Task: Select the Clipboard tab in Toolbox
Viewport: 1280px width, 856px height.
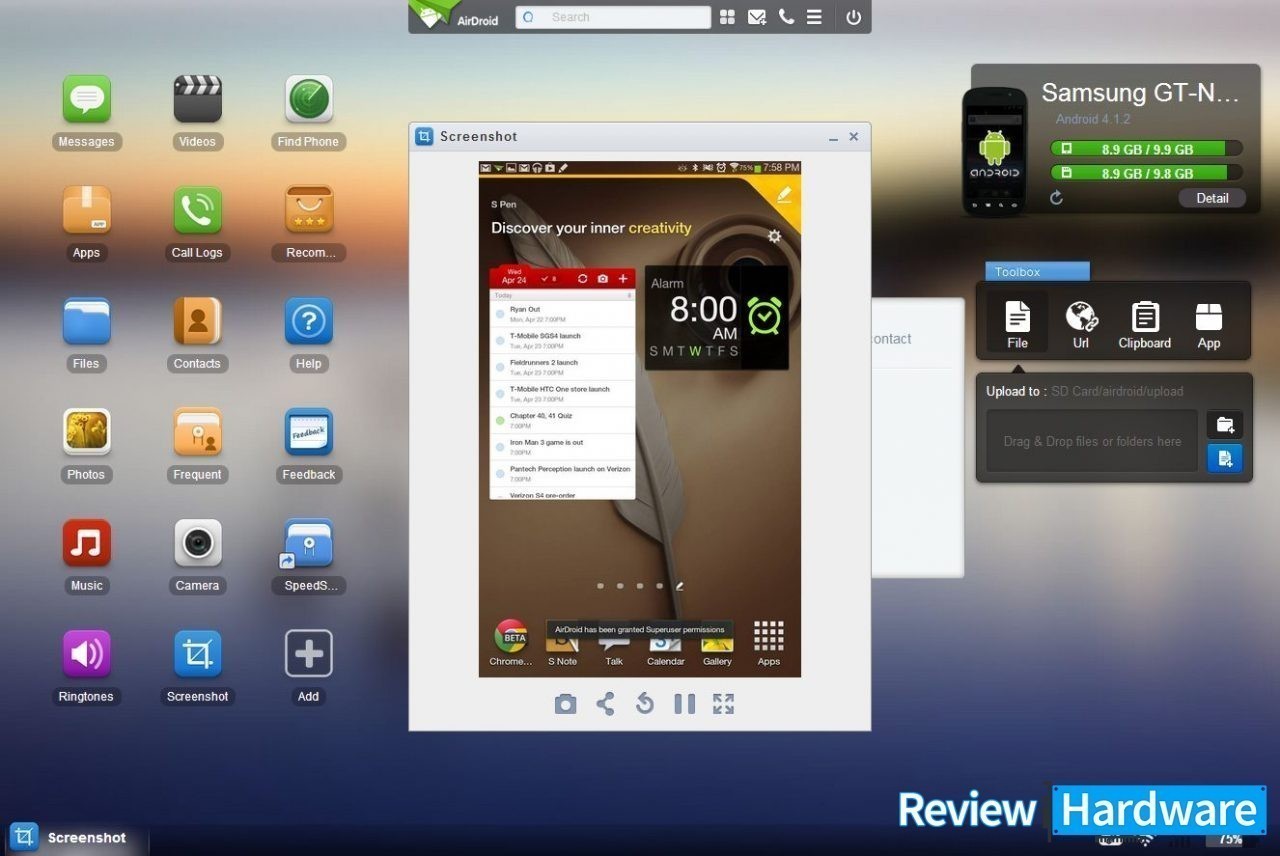Action: tap(1145, 324)
